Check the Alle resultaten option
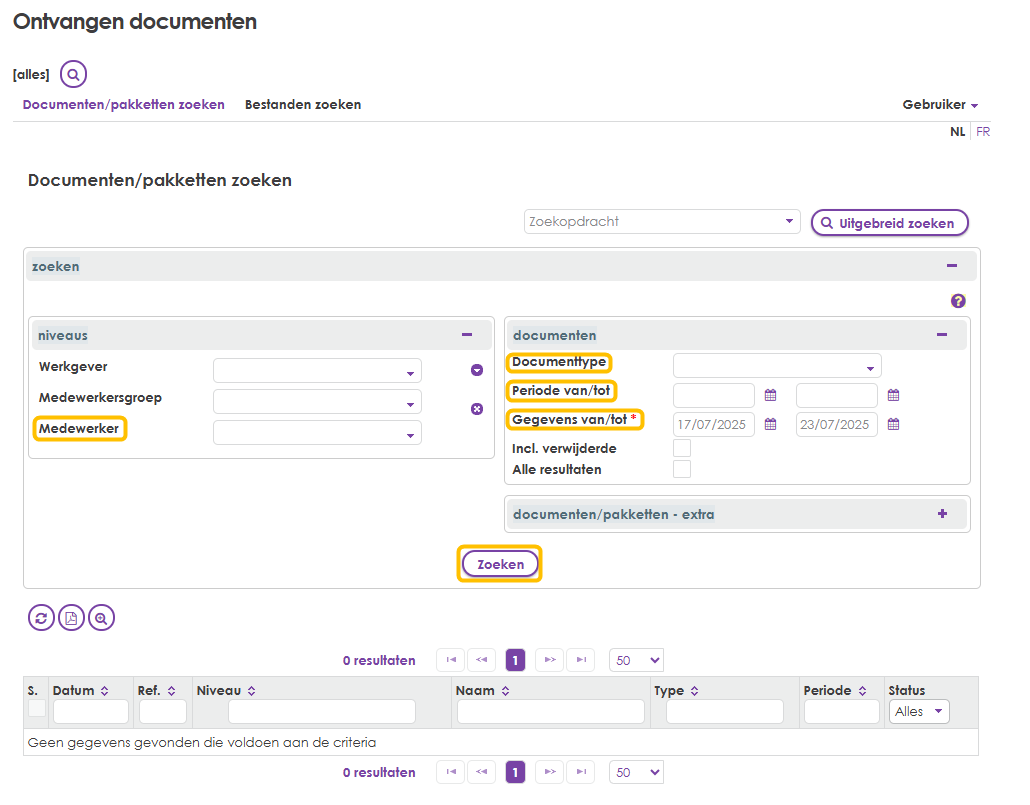The height and width of the screenshot is (805, 1030). [681, 469]
